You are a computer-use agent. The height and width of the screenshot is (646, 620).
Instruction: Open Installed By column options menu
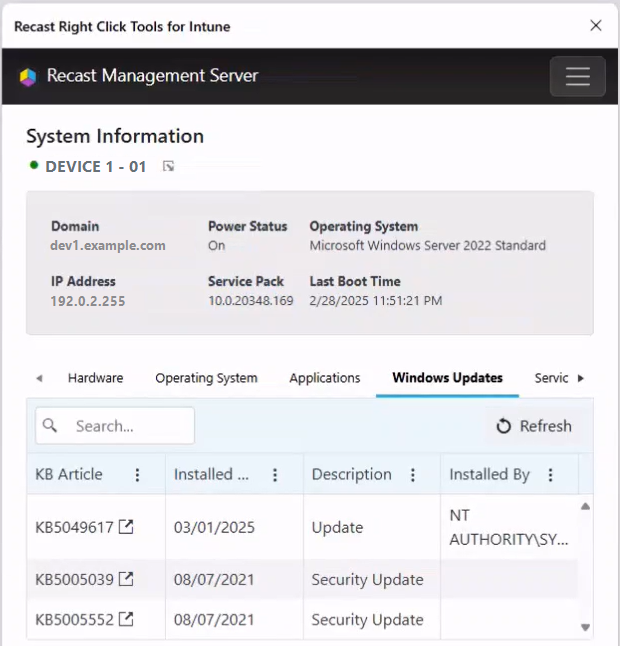coord(550,475)
